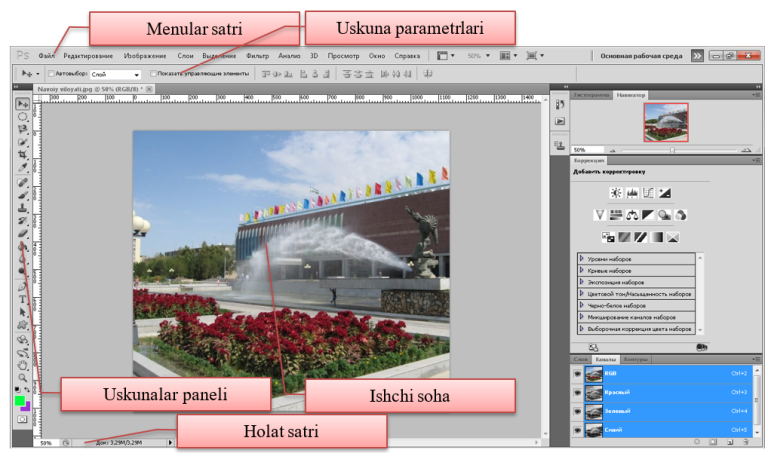
Task: Open the collapsed Actions panel icon
Action: [560, 121]
